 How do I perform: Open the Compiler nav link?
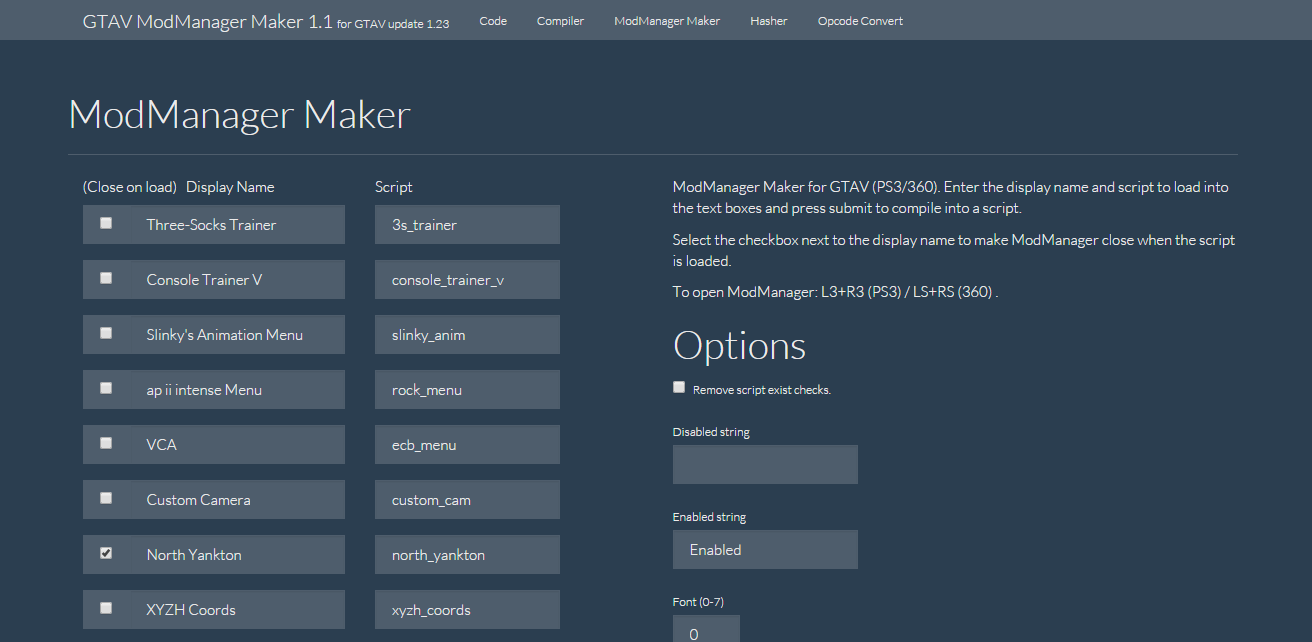[x=560, y=21]
